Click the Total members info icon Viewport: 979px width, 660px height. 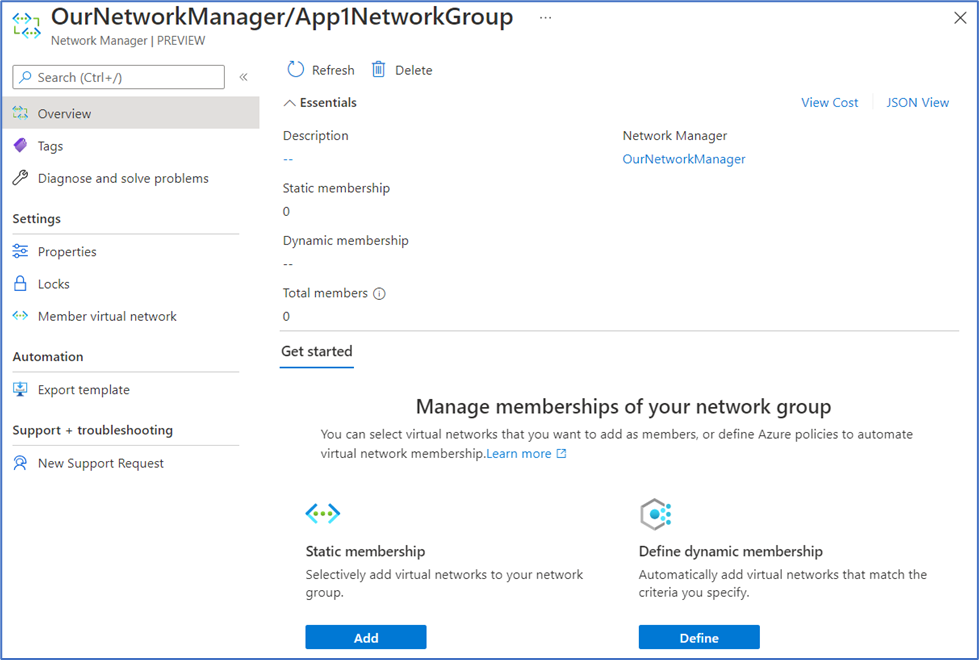[379, 294]
